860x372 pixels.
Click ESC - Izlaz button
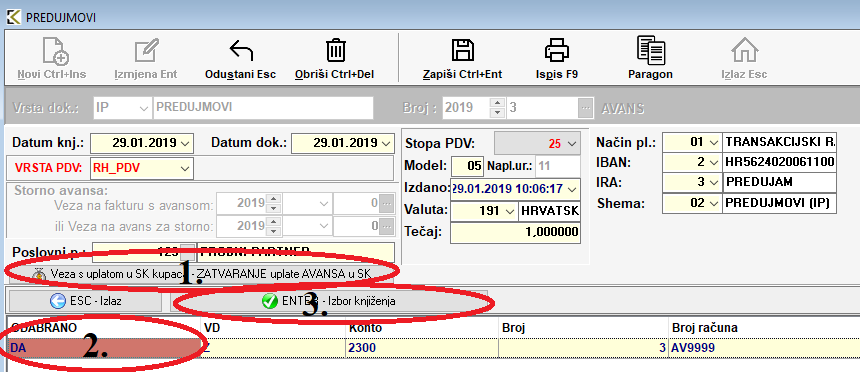(85, 301)
